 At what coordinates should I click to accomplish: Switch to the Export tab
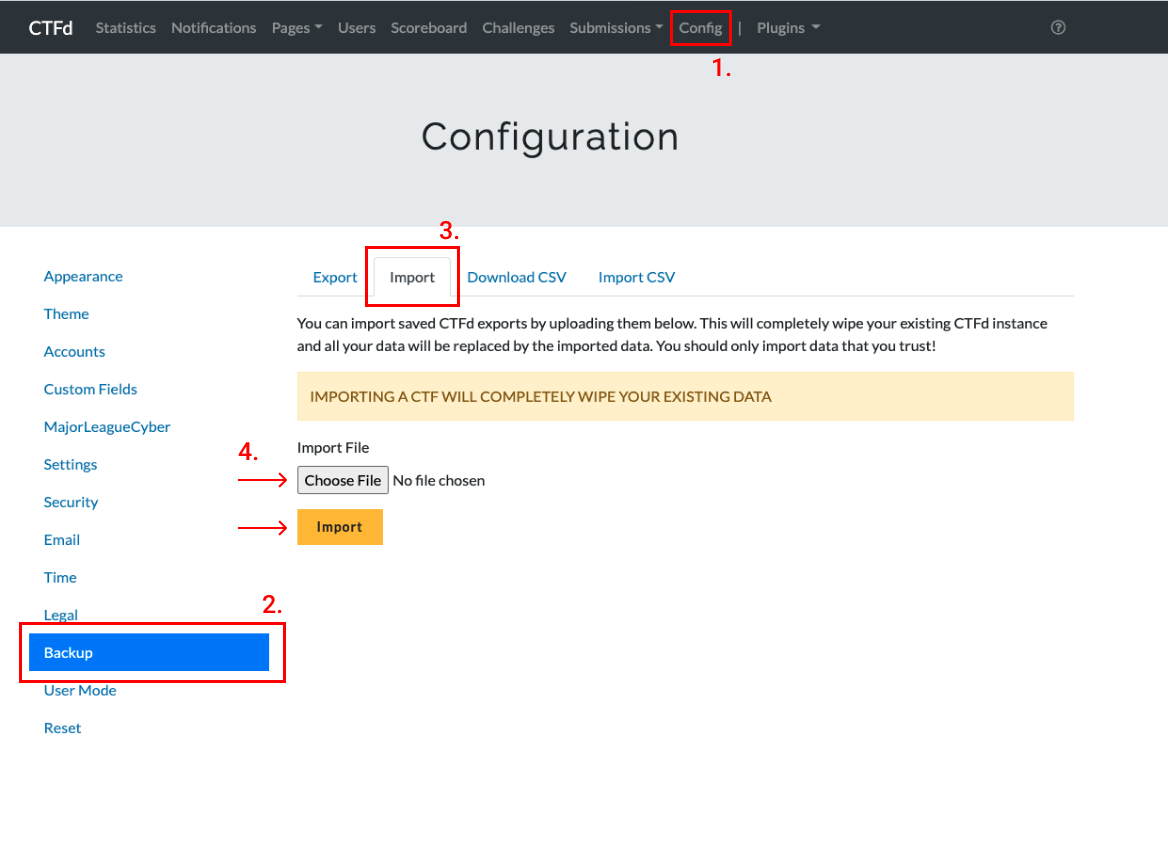335,277
